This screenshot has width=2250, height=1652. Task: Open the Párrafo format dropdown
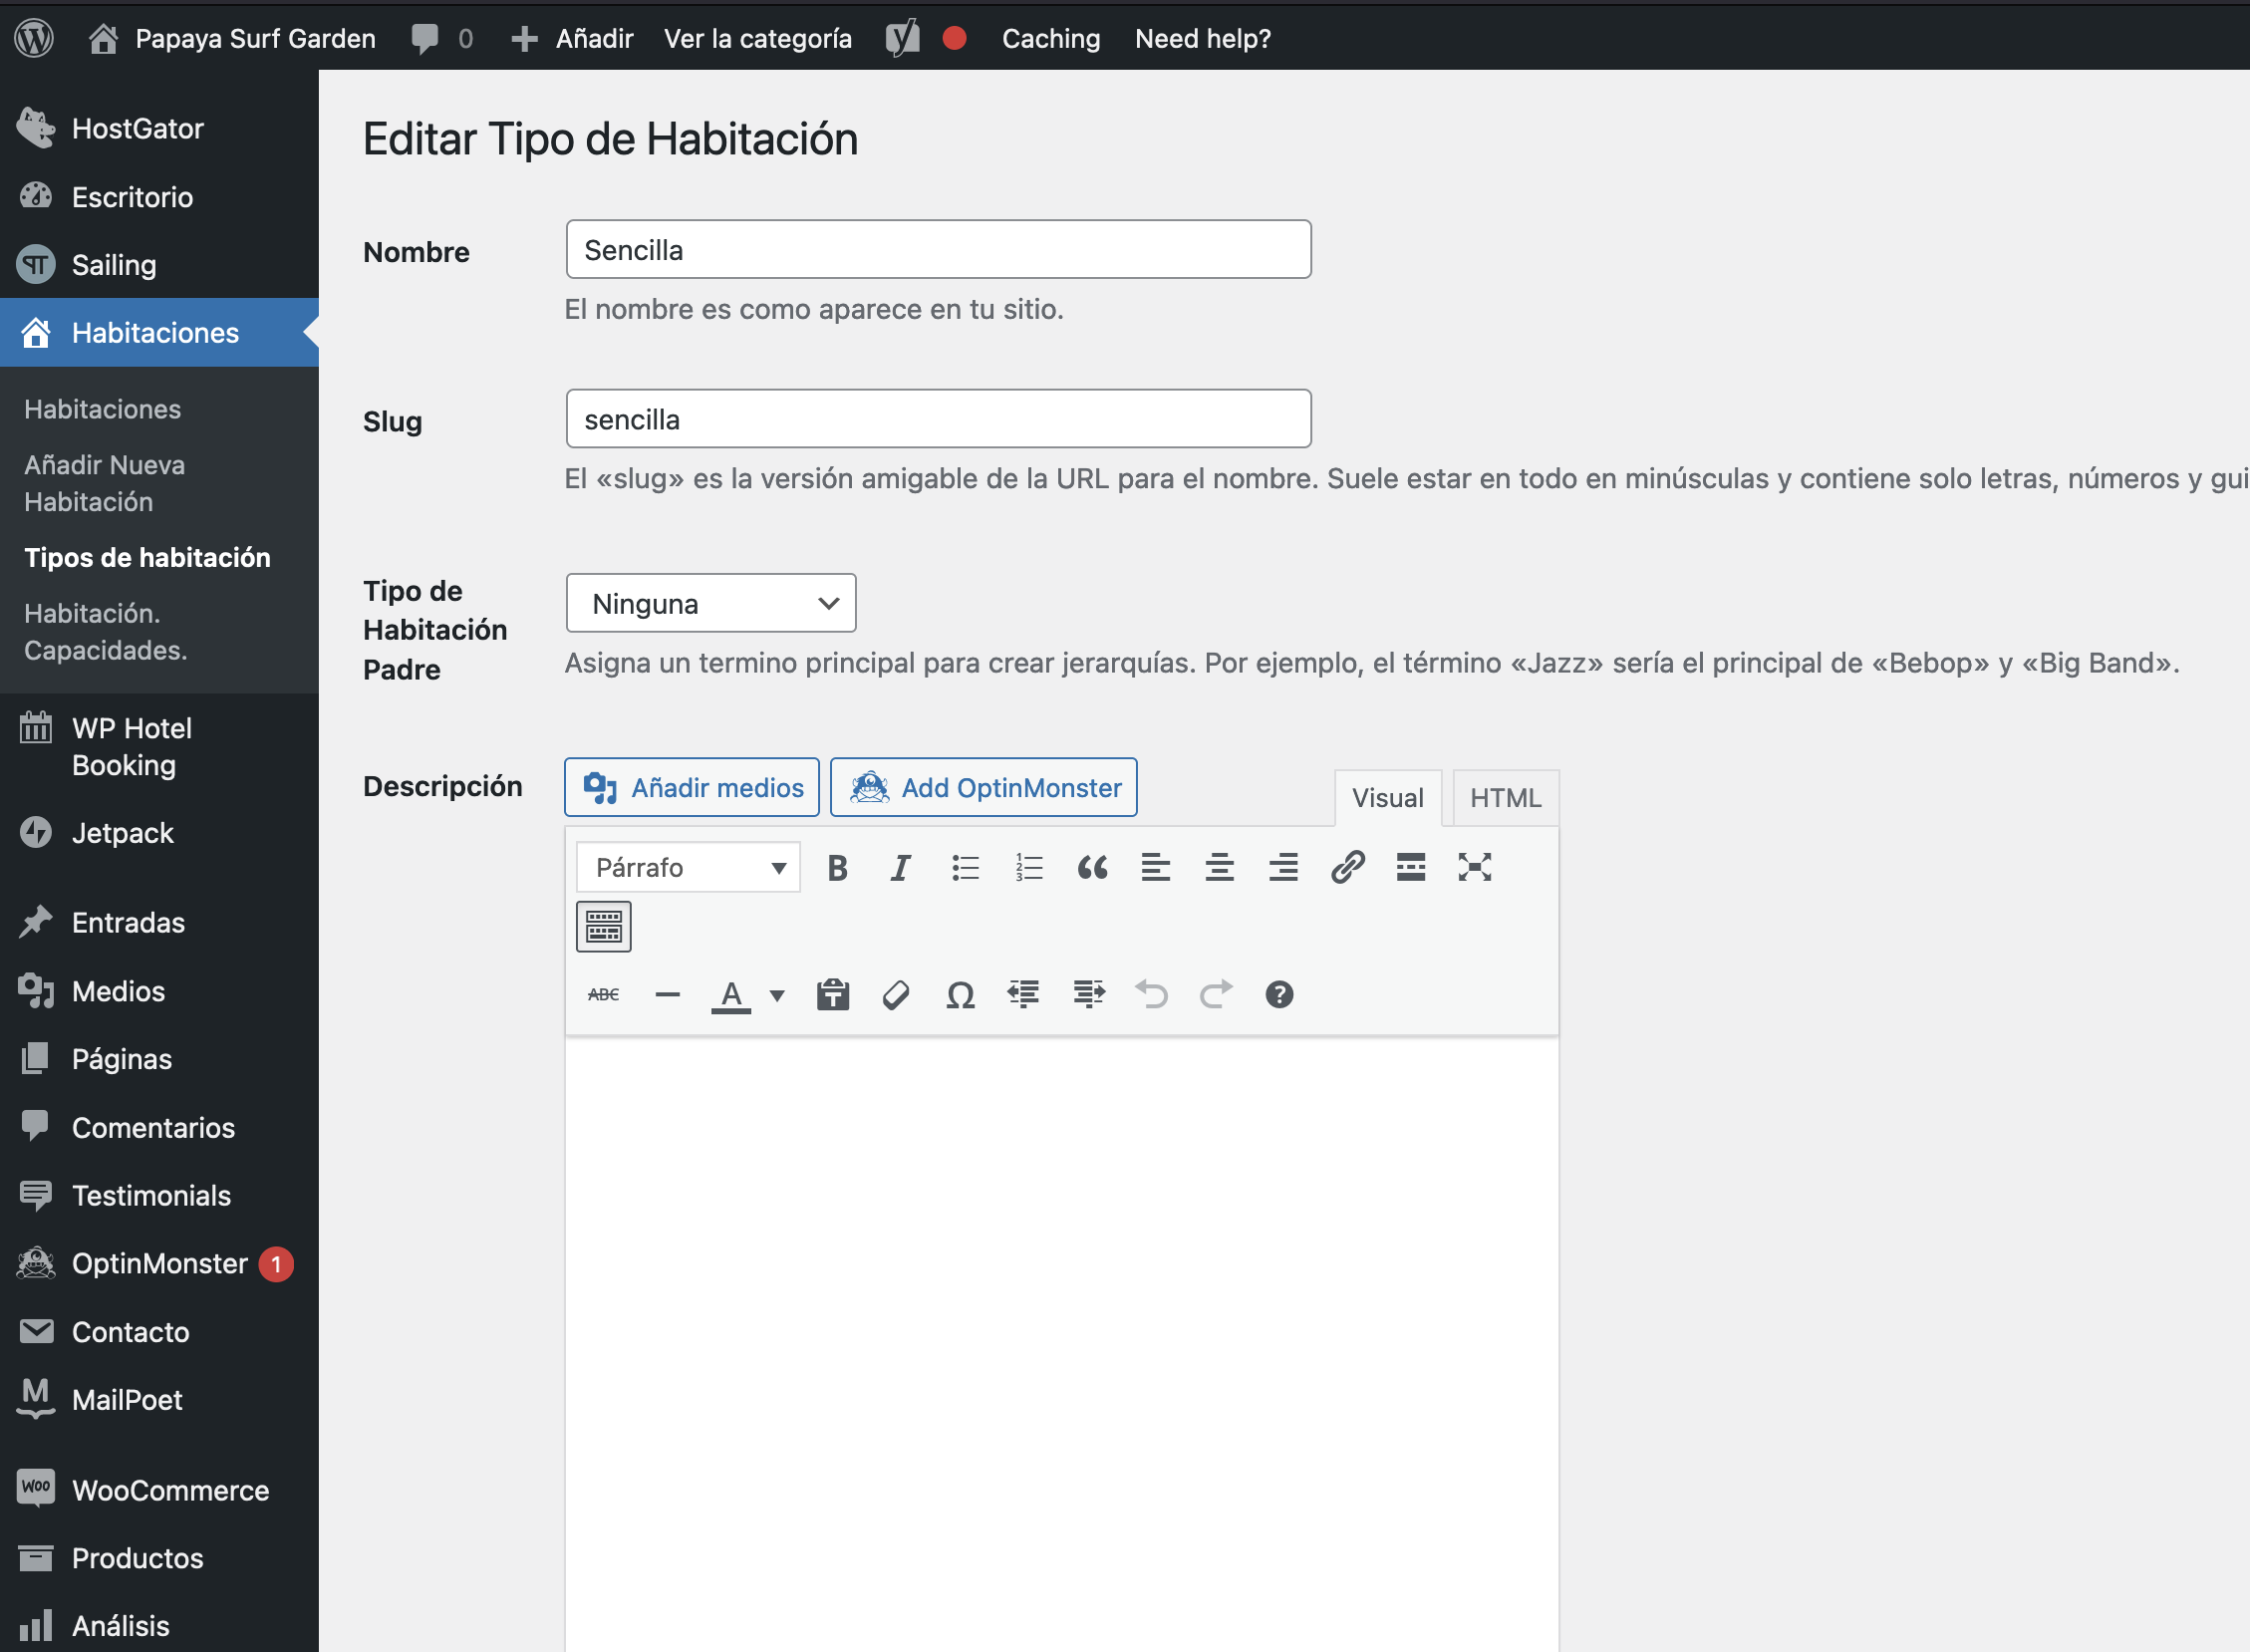pos(688,868)
